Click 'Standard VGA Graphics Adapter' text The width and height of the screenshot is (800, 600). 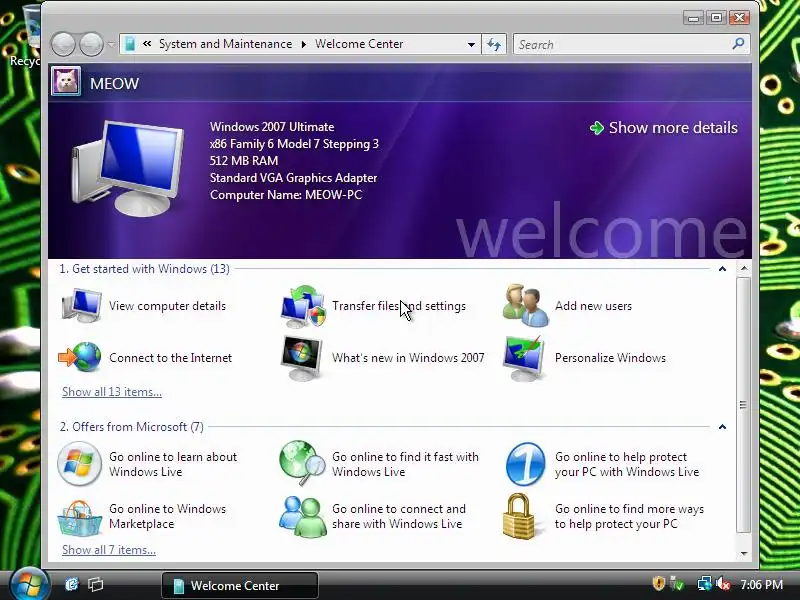pyautogui.click(x=293, y=178)
